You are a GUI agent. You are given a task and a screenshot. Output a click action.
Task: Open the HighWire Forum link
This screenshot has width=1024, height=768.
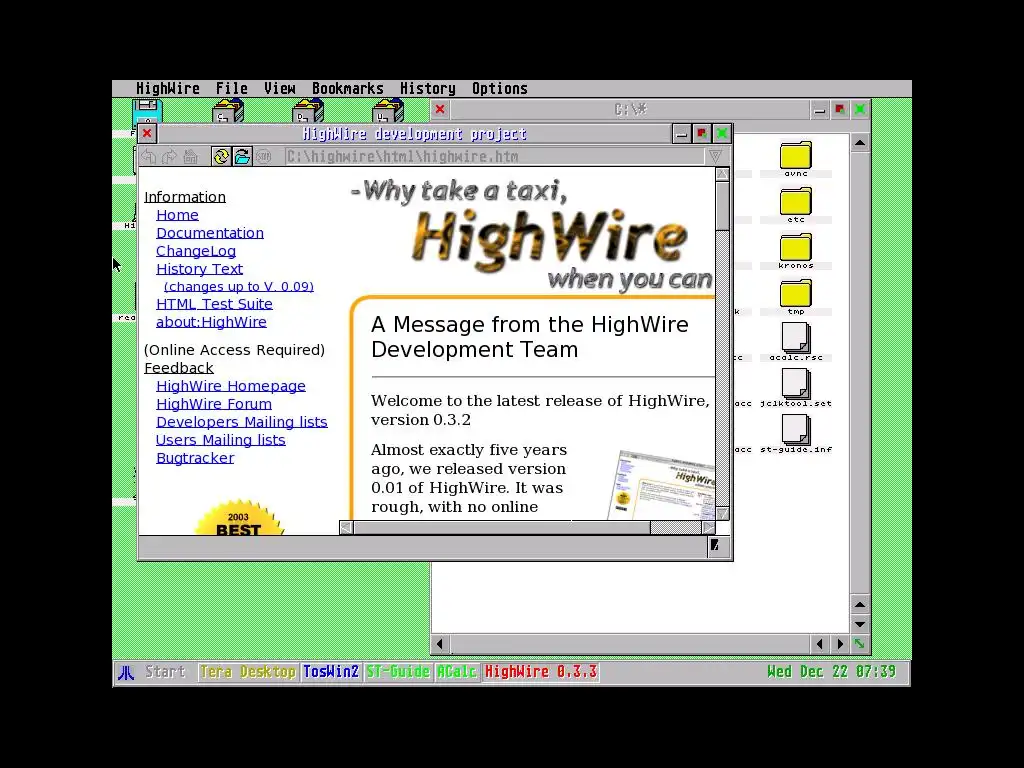pos(214,404)
